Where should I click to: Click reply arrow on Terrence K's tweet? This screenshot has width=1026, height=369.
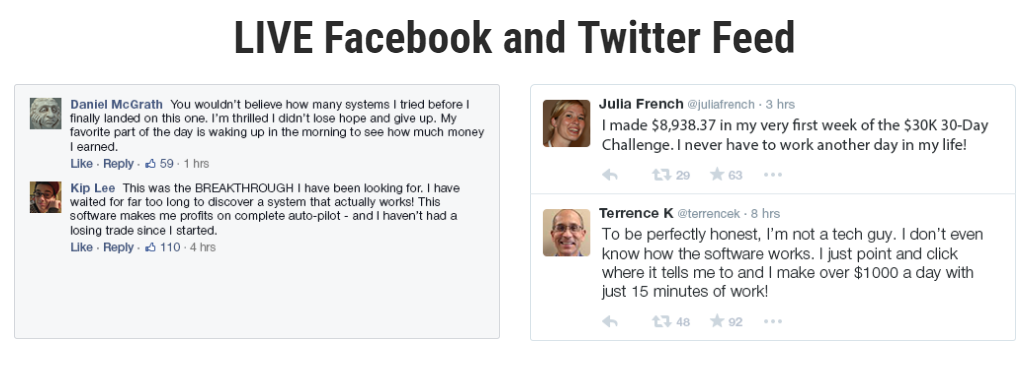pos(610,321)
